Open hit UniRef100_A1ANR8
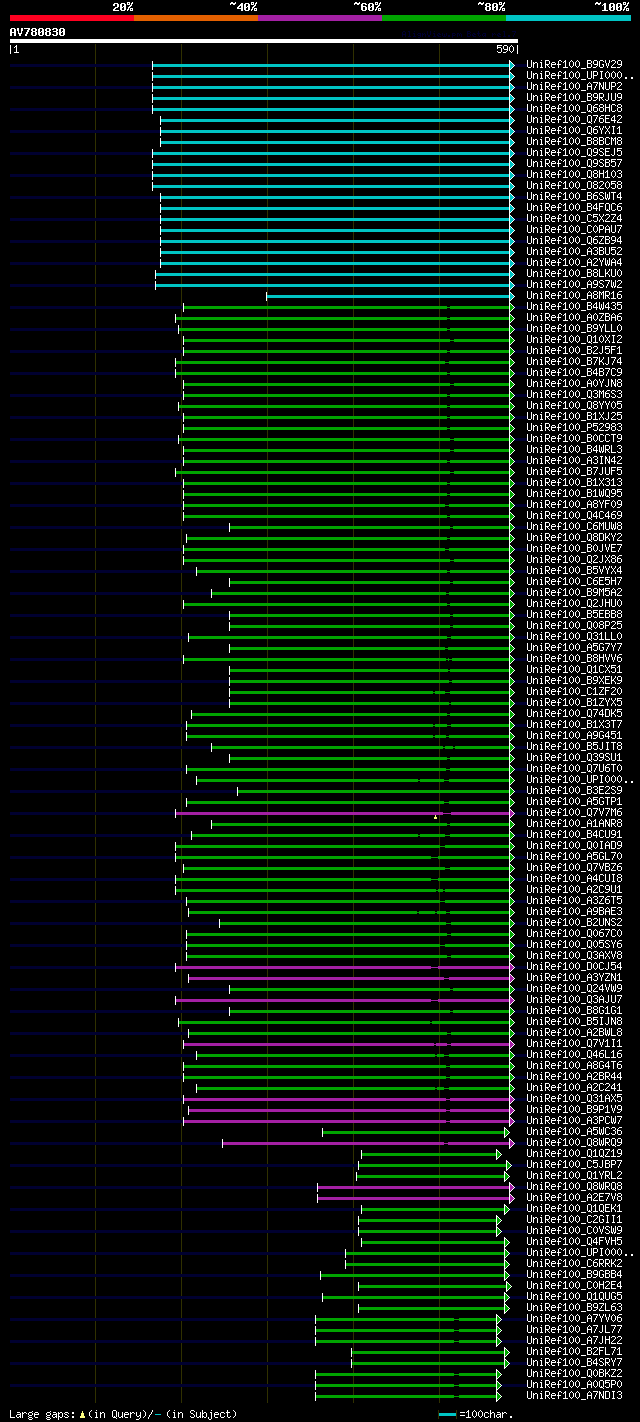Viewport: 640px width, 1422px height. point(575,823)
